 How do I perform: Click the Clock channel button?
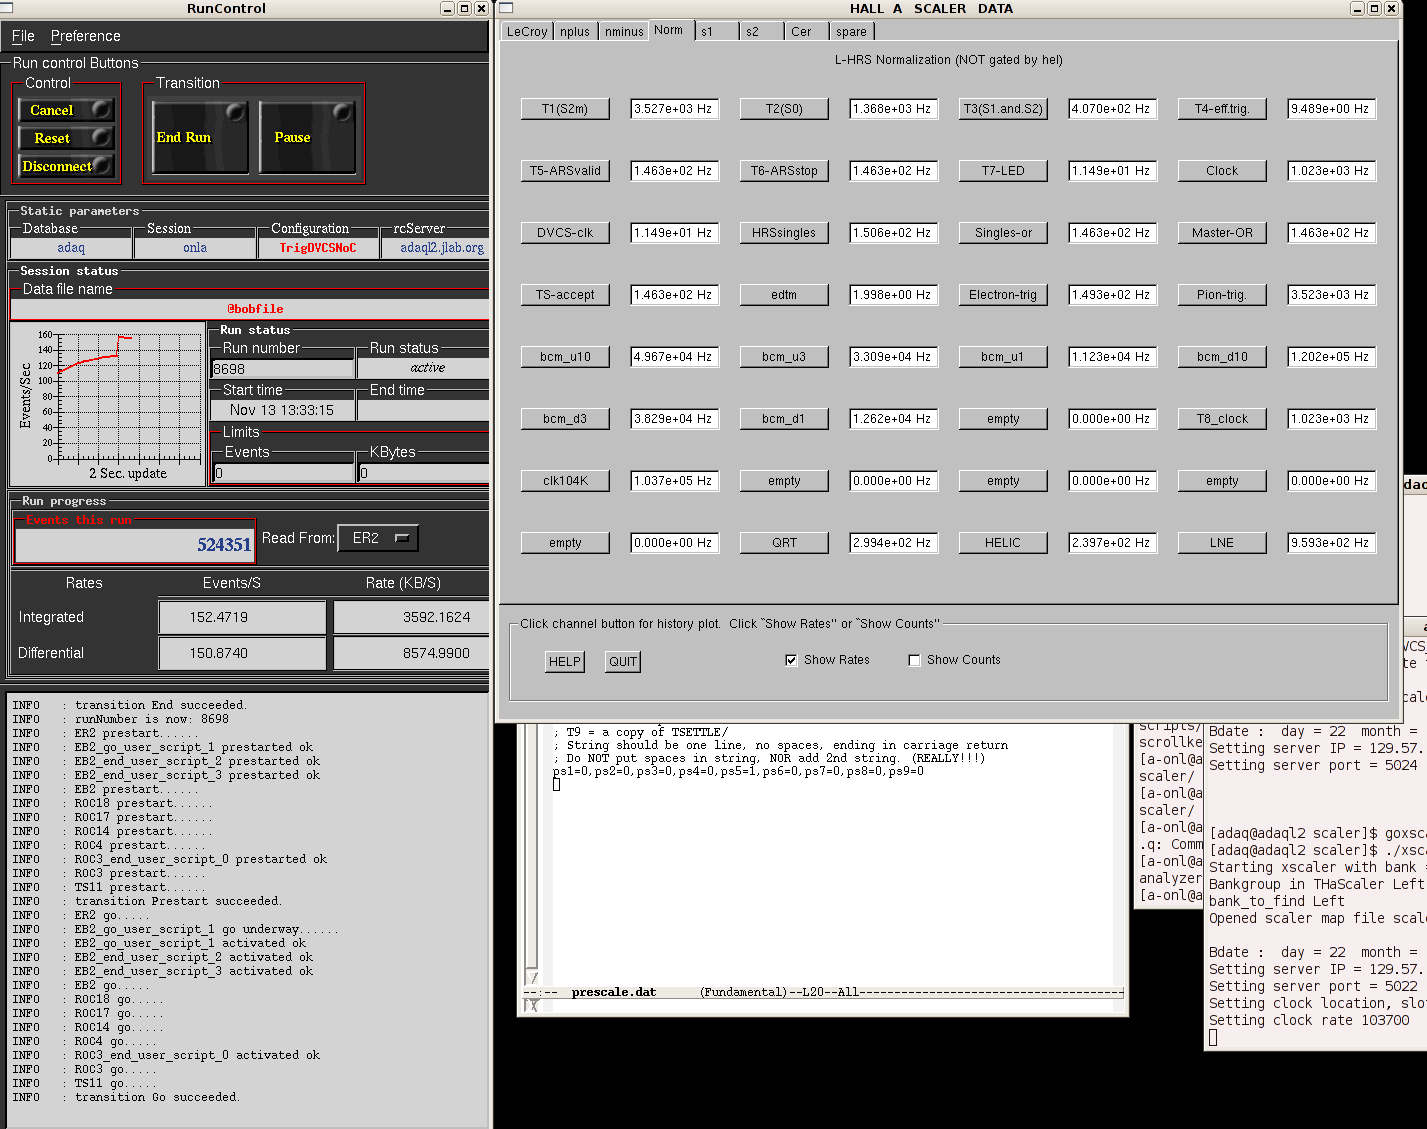point(1222,171)
